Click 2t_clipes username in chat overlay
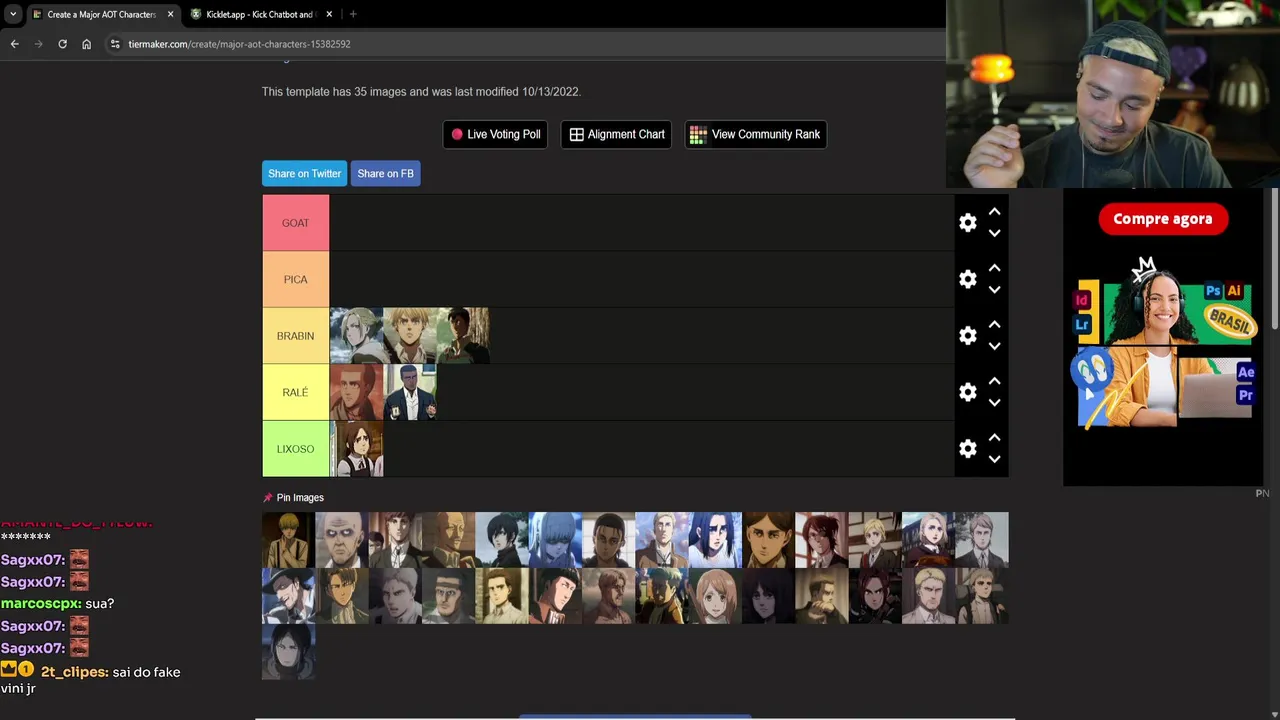This screenshot has height=720, width=1280. pos(74,672)
